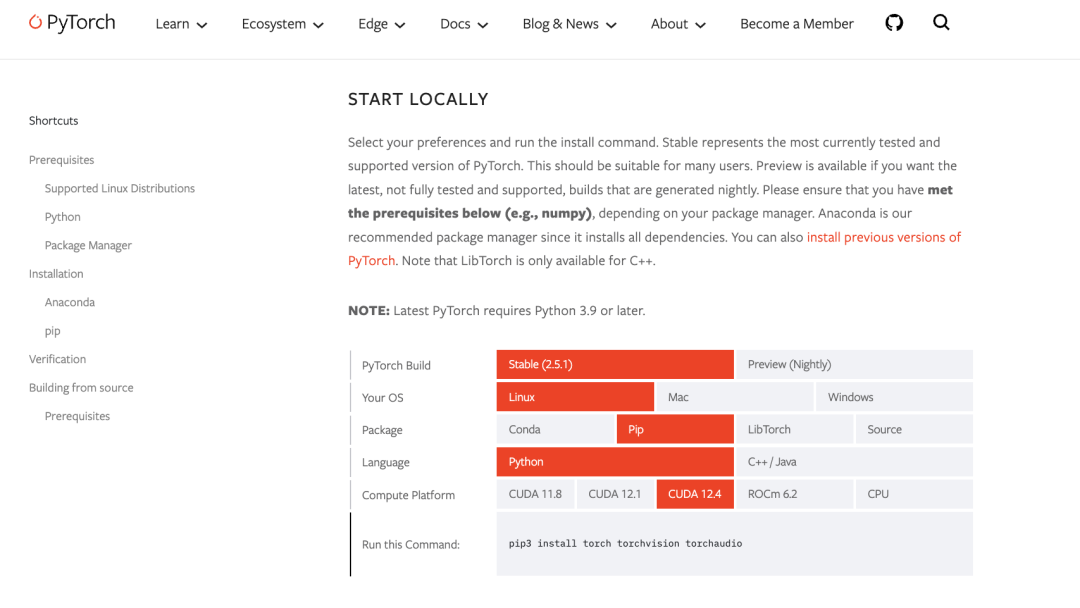Open install previous versions of PyTorch link
1080x608 pixels.
point(883,237)
